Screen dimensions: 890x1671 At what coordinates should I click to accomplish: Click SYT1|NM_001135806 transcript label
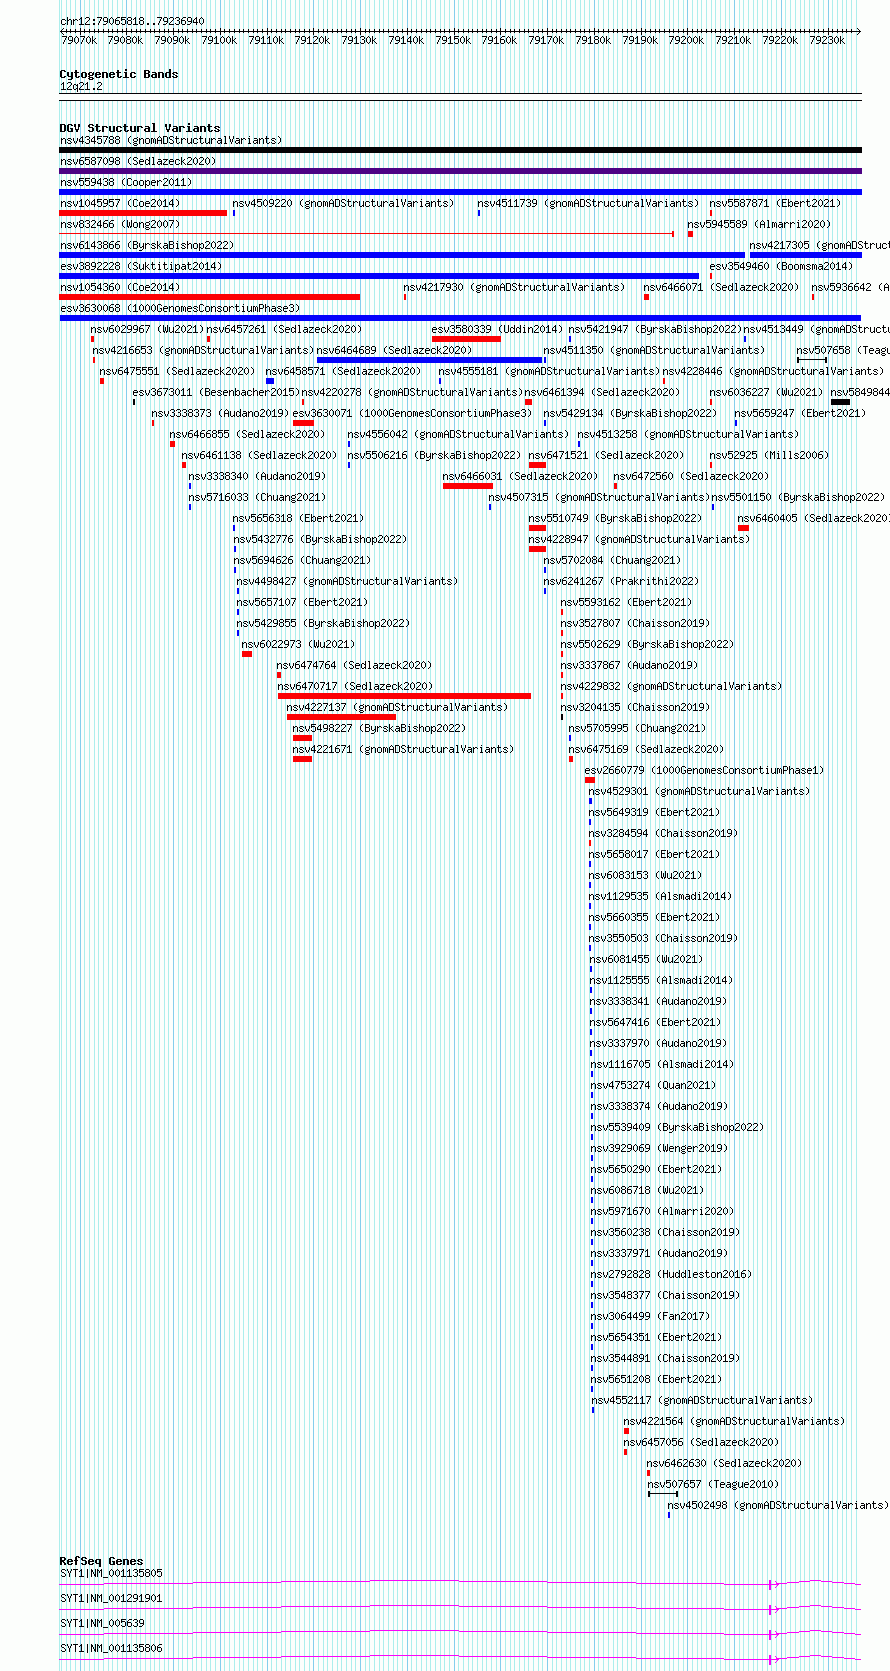click(111, 1648)
